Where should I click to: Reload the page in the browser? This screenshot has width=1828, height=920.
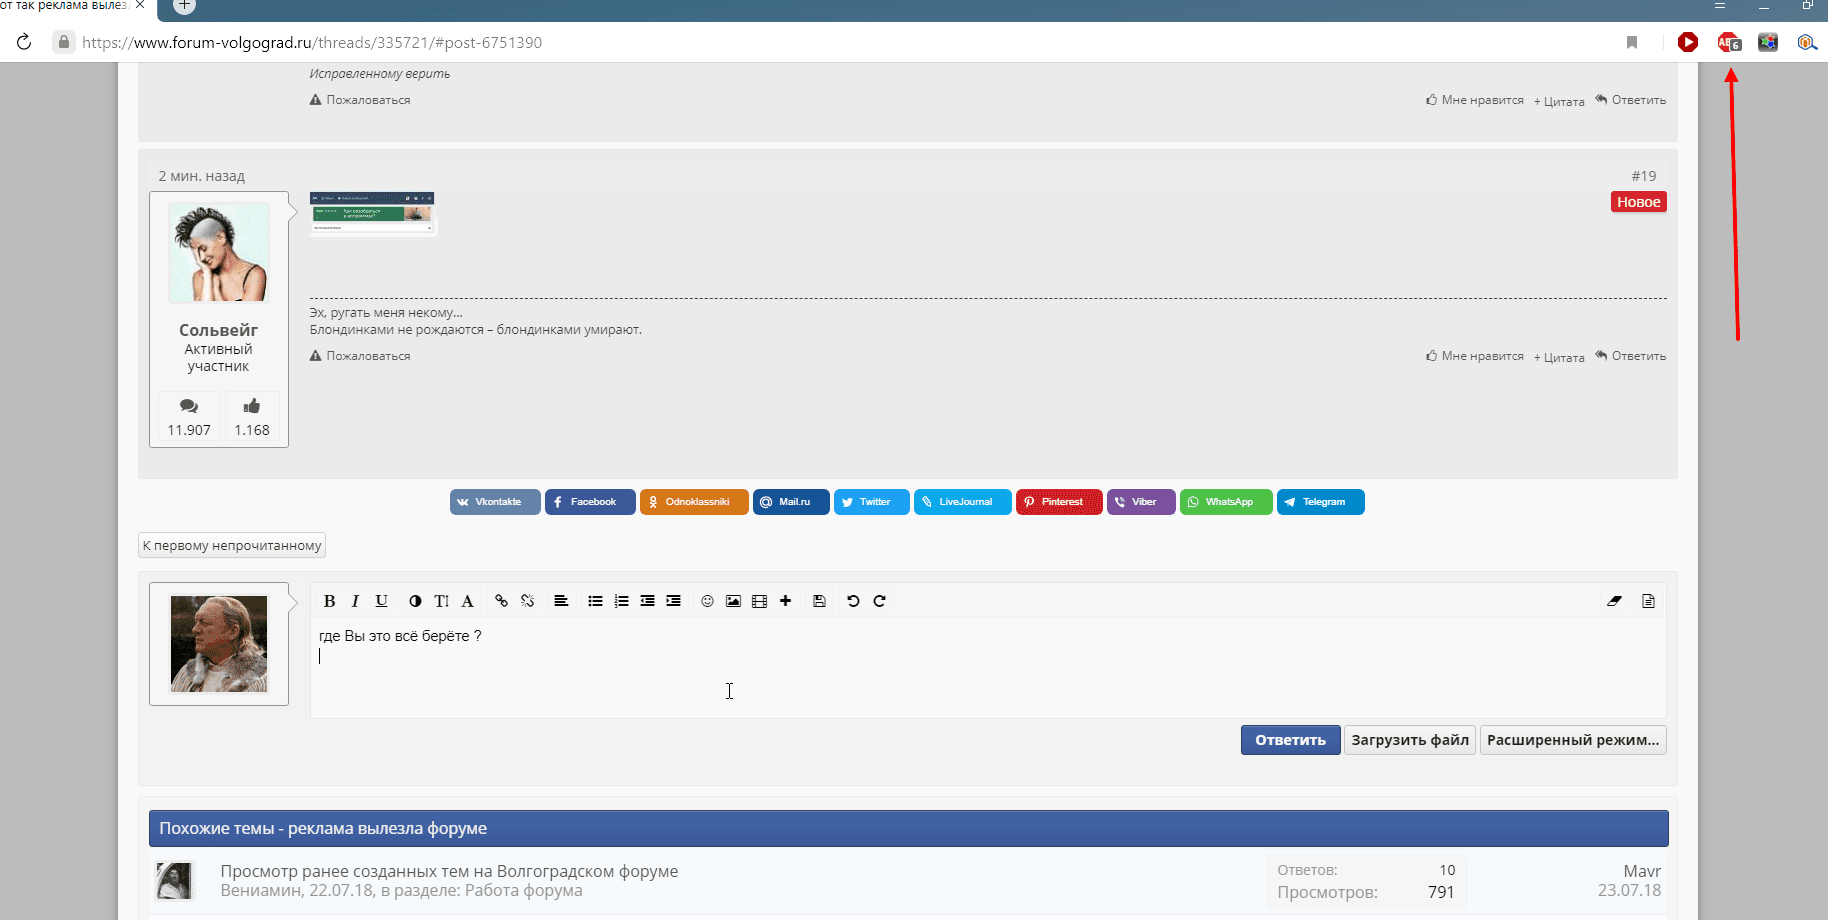coord(24,42)
